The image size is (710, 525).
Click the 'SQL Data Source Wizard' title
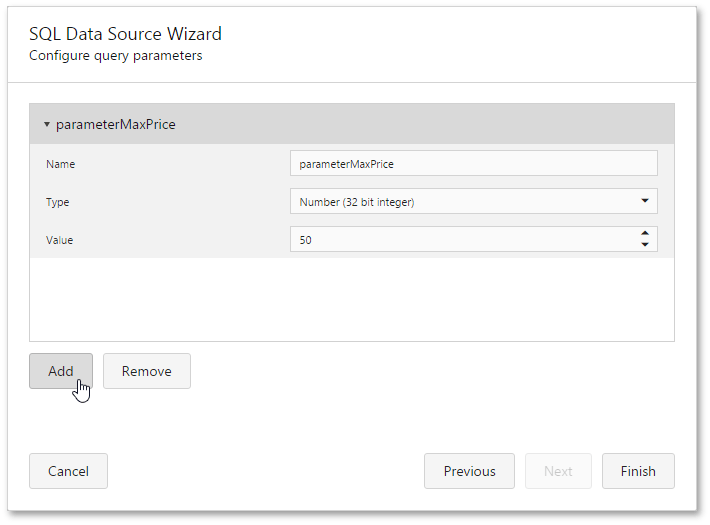[x=125, y=34]
